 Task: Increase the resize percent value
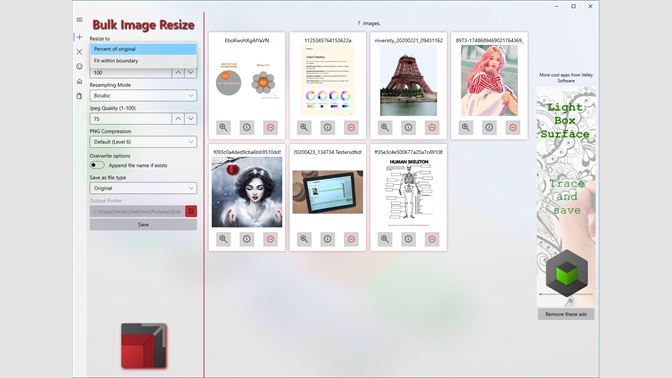coord(178,73)
